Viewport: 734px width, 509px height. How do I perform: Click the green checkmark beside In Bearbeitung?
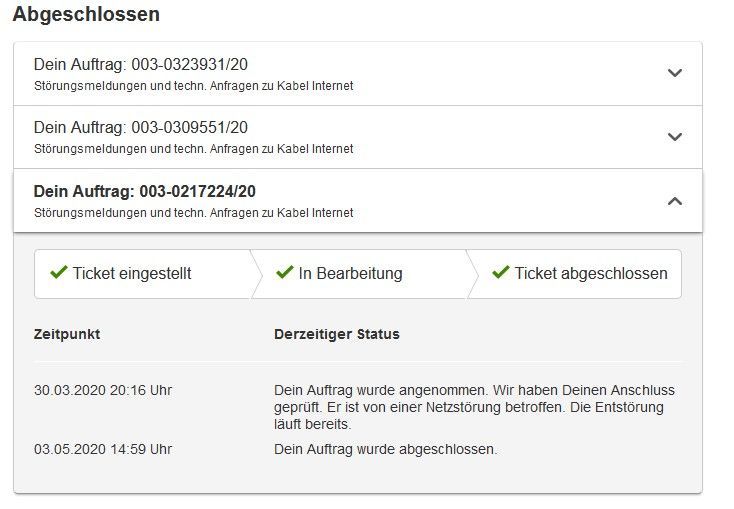click(284, 273)
